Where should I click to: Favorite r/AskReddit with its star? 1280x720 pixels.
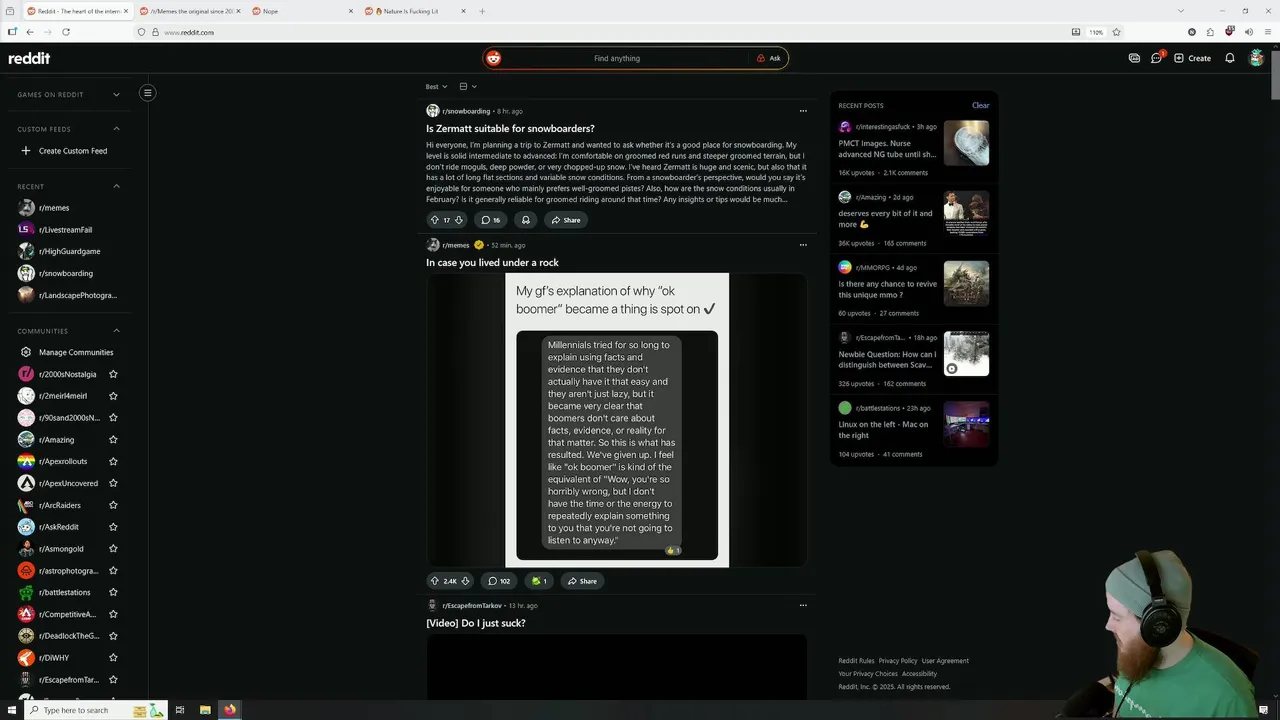pos(113,527)
